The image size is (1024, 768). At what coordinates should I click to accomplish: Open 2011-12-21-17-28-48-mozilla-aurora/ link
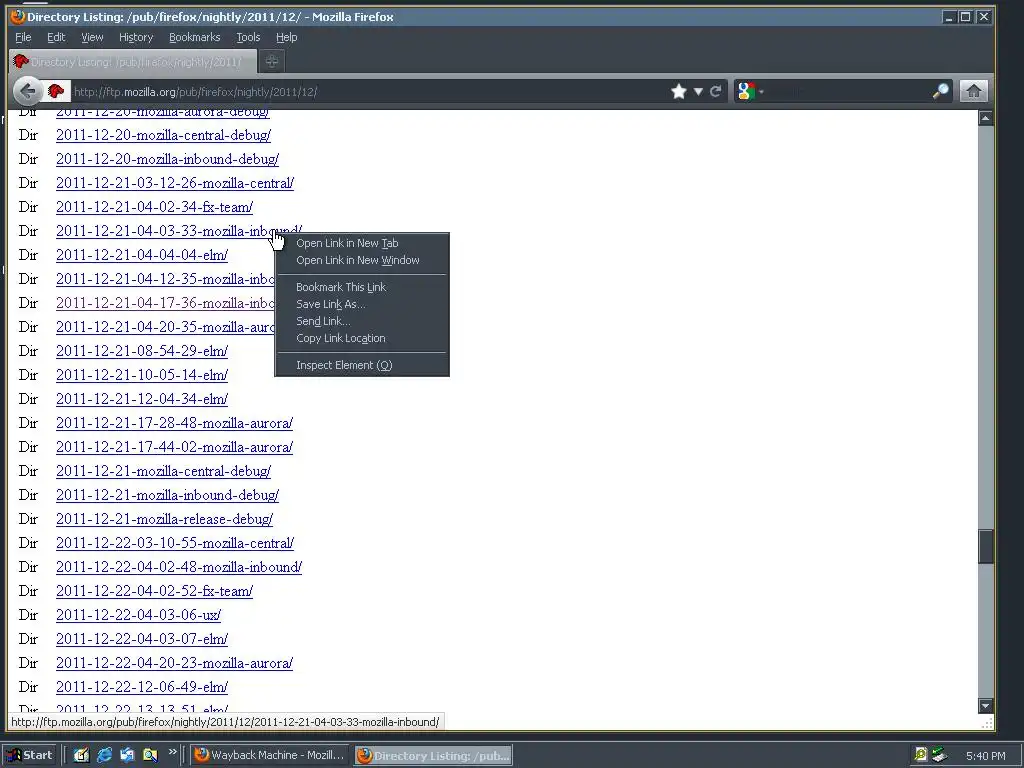click(x=174, y=423)
